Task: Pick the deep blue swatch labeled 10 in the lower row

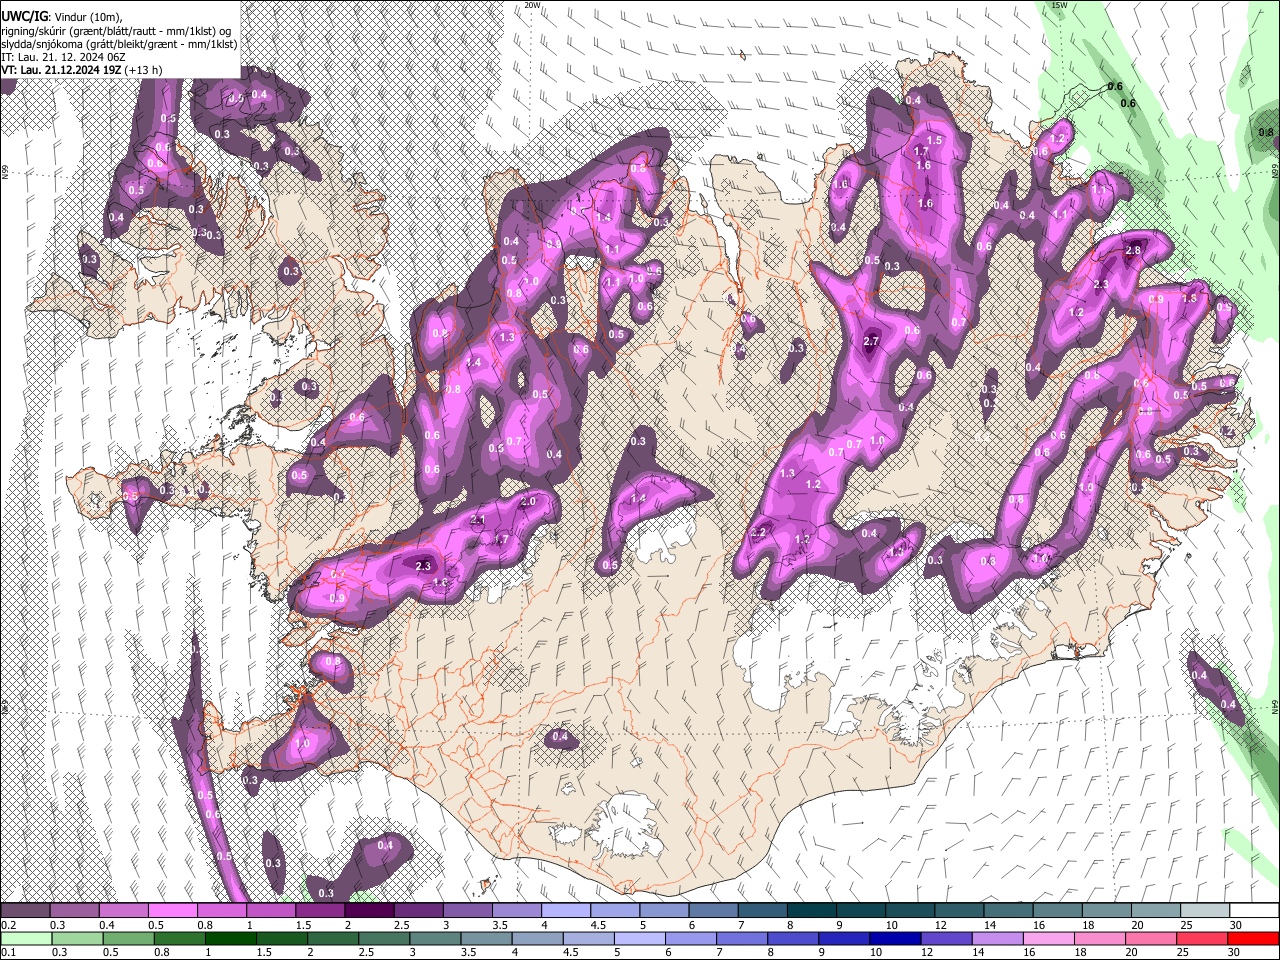Action: point(895,938)
